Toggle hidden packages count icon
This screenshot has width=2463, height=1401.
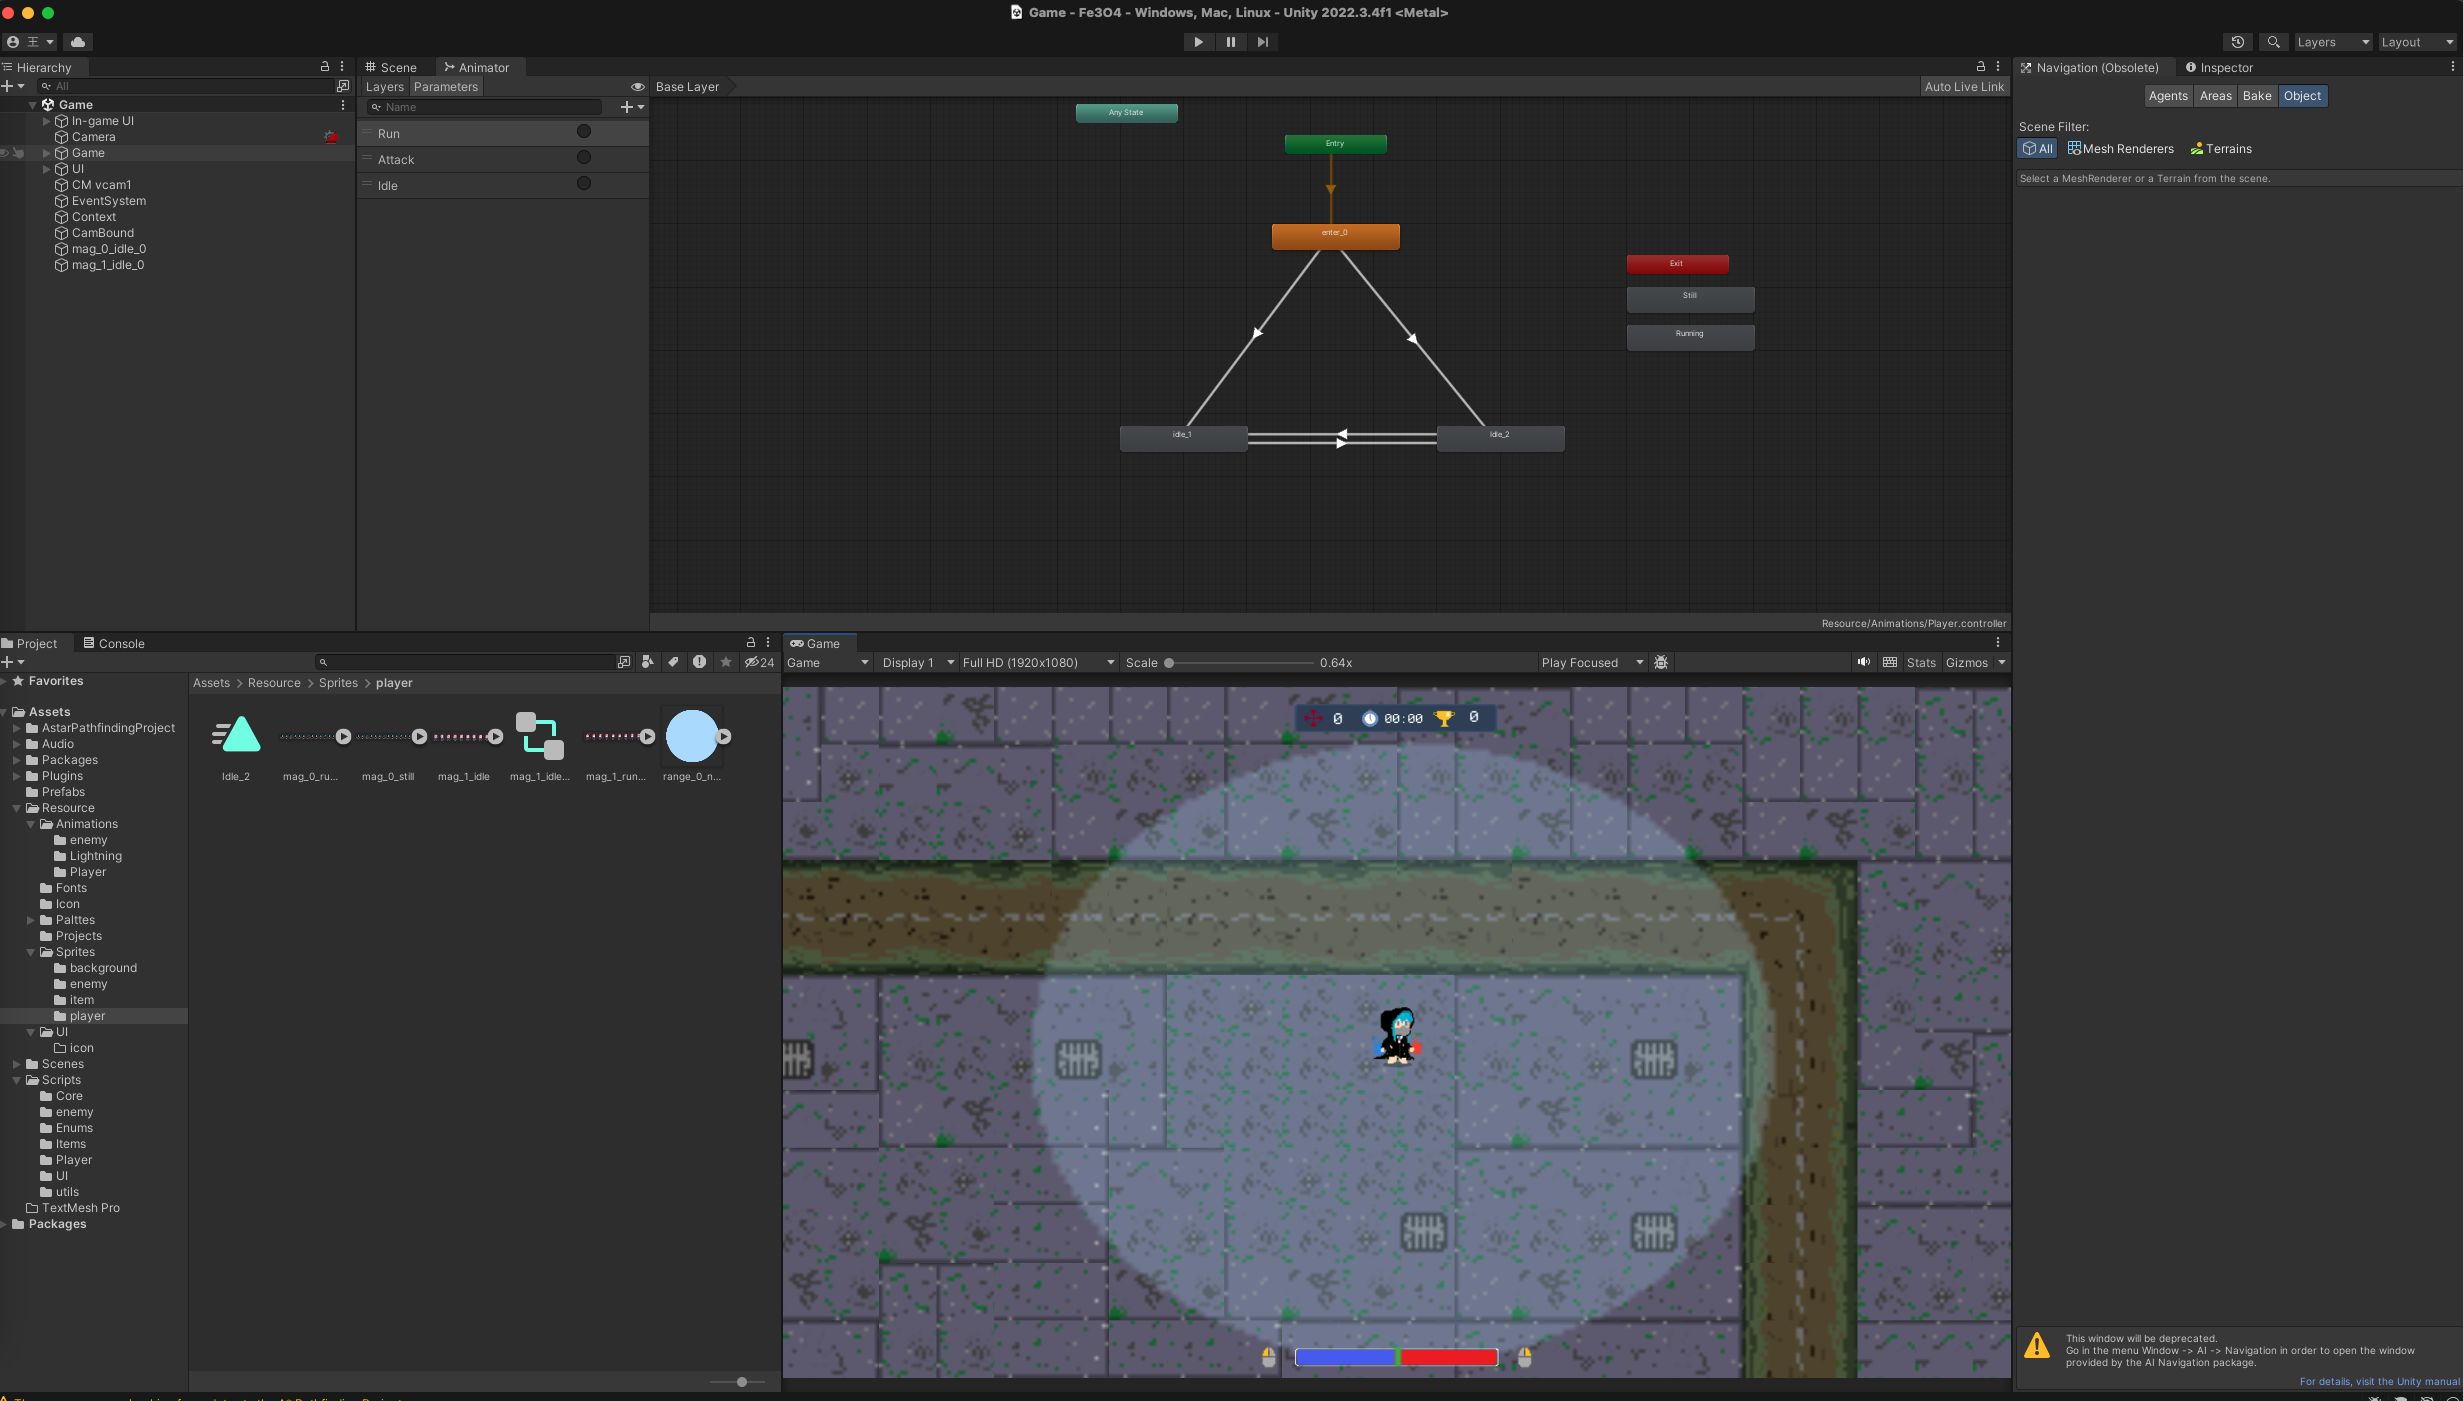pyautogui.click(x=759, y=662)
